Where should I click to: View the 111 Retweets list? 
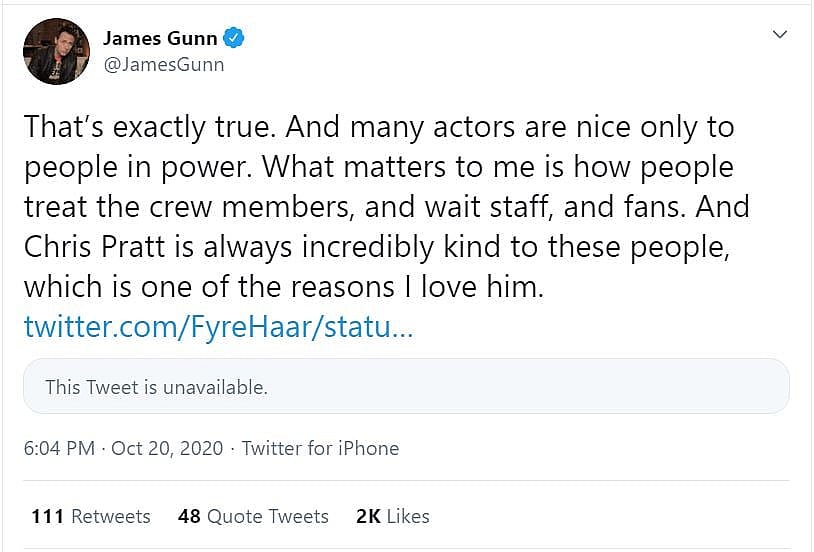[90, 516]
